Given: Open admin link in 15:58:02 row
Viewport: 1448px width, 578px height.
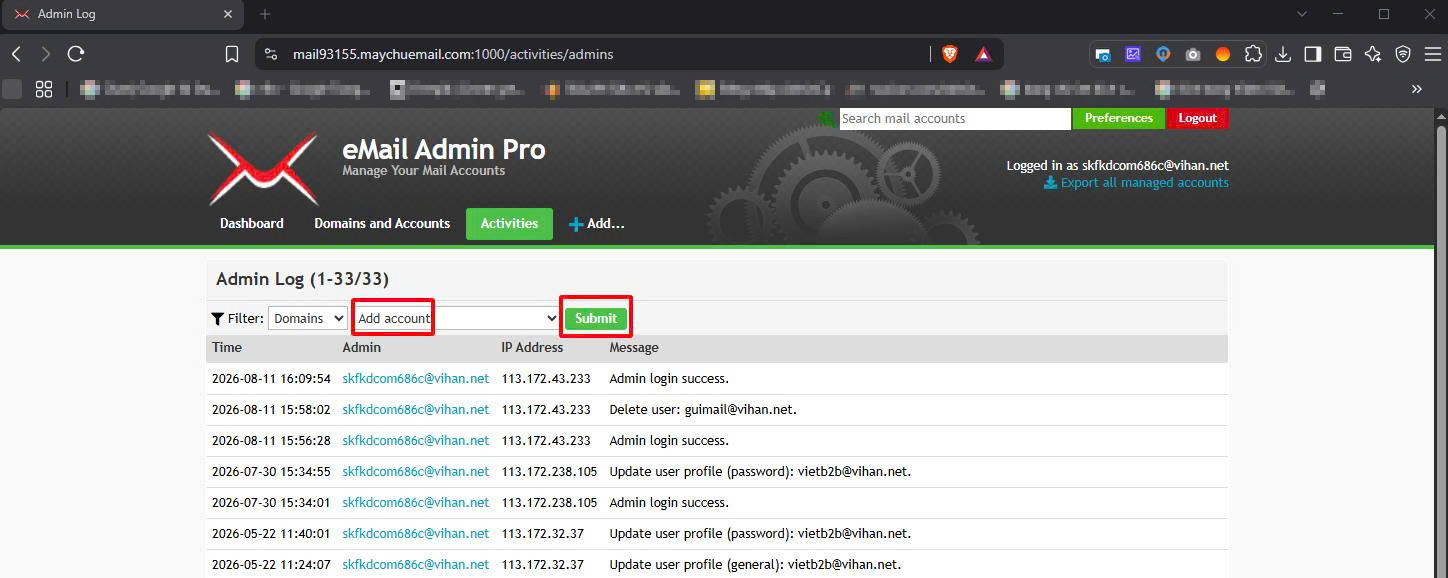Looking at the screenshot, I should (416, 409).
